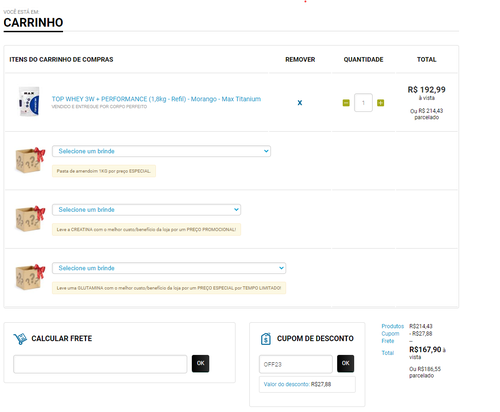
Task: Click the R$214,43 Produtos value
Action: click(x=421, y=326)
